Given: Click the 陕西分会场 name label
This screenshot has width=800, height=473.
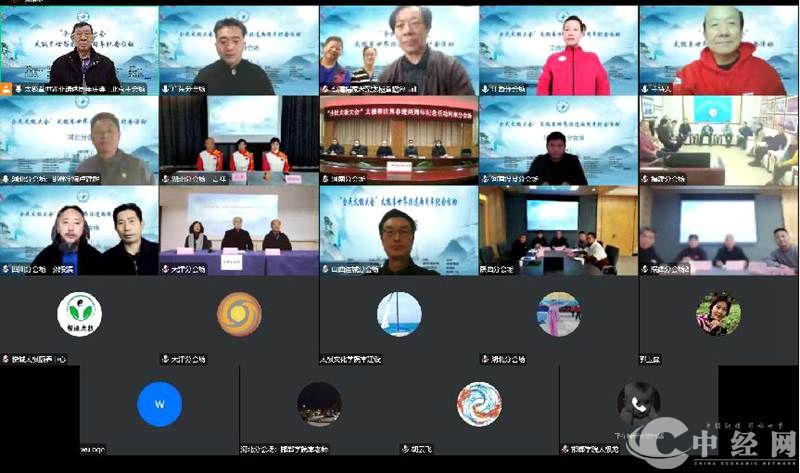Looking at the screenshot, I should click(496, 269).
